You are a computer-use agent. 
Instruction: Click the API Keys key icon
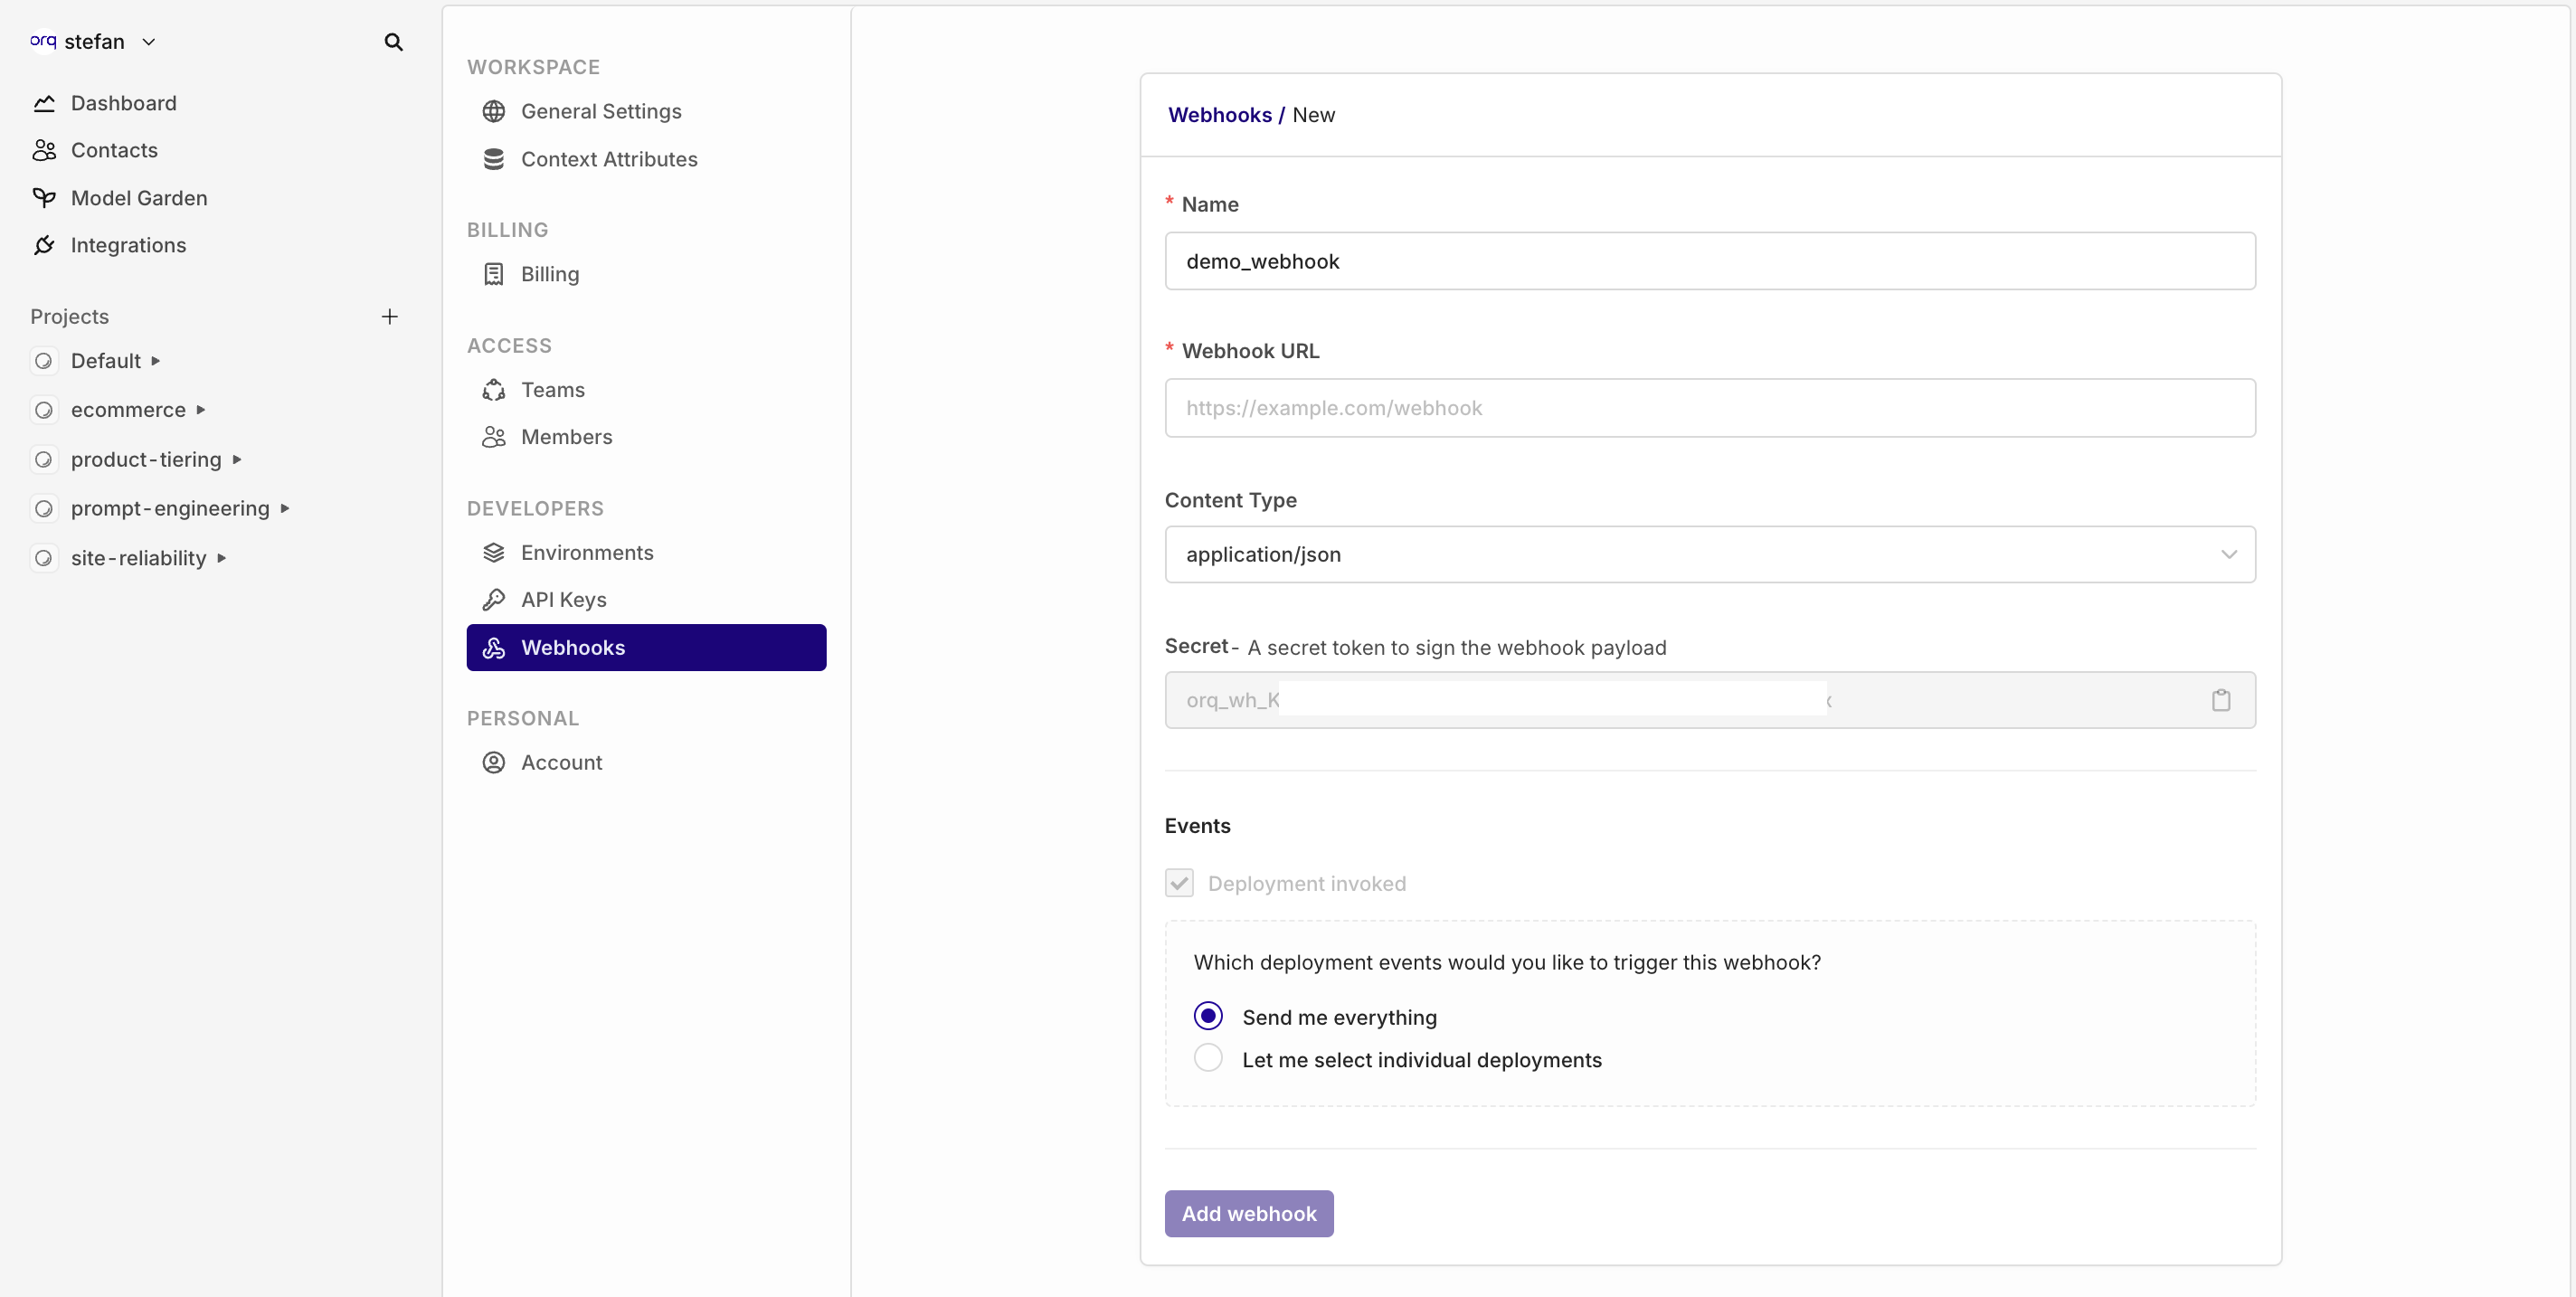click(493, 600)
